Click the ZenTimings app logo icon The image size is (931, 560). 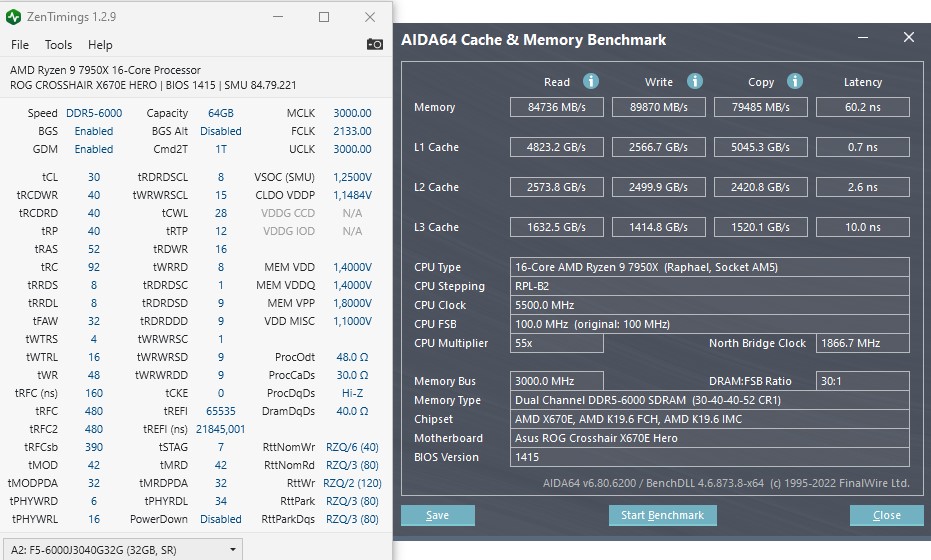(x=13, y=17)
